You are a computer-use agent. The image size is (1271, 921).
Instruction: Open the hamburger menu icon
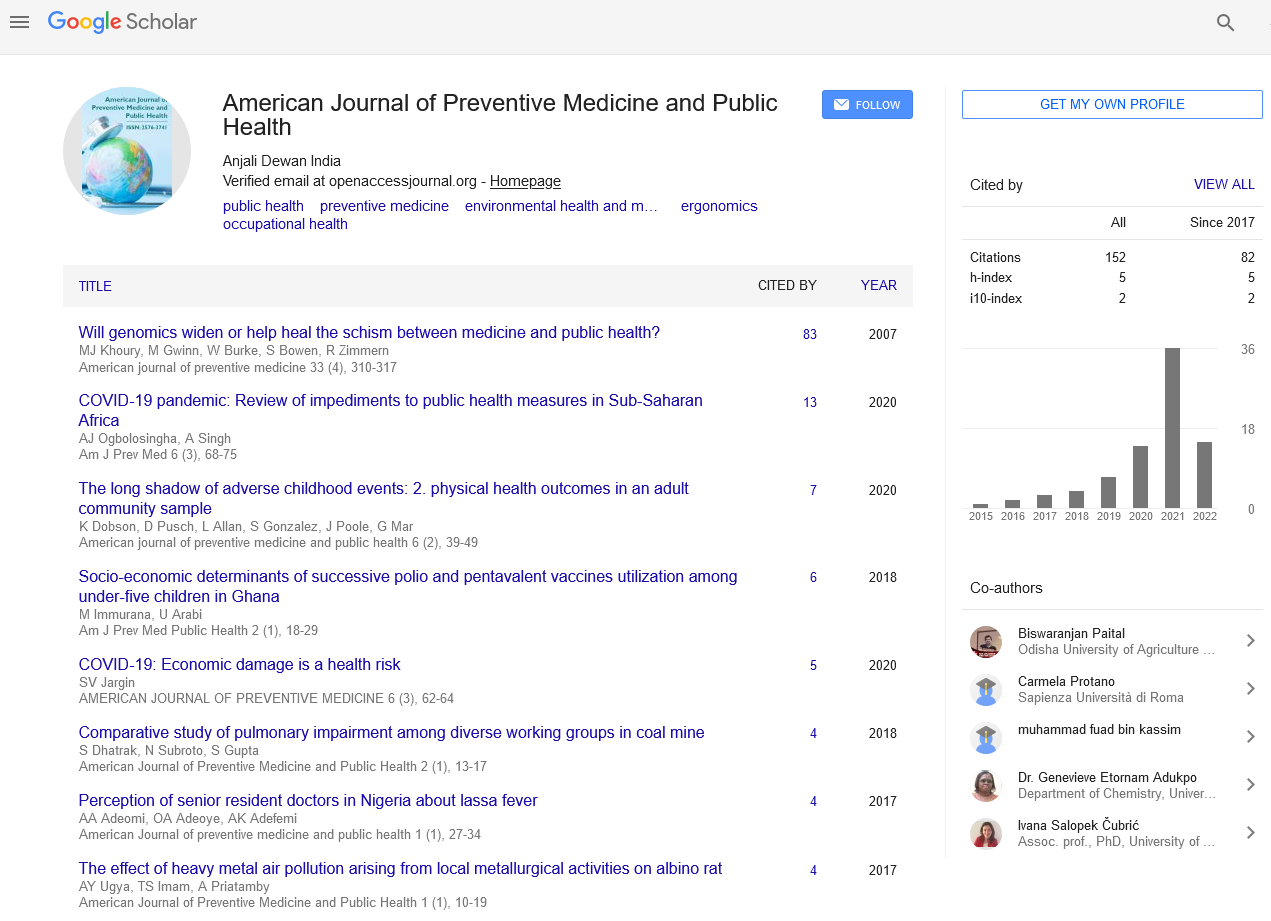(19, 22)
